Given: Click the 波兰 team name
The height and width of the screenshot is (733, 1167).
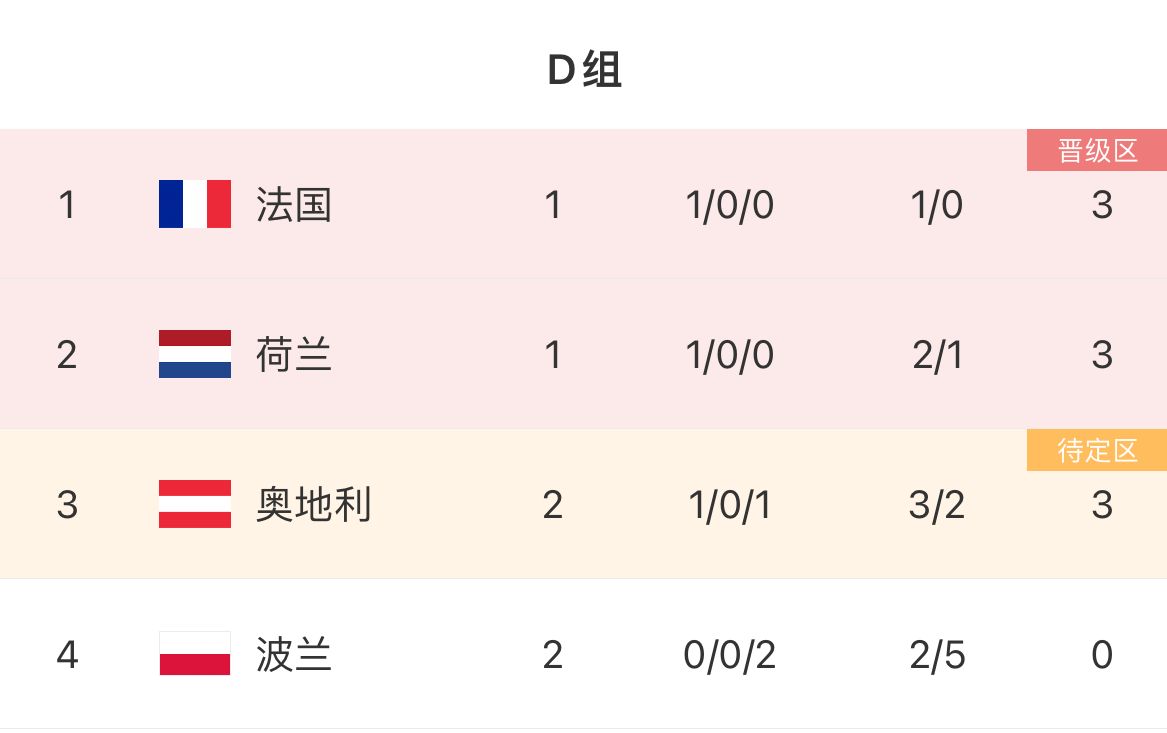Looking at the screenshot, I should [x=293, y=655].
